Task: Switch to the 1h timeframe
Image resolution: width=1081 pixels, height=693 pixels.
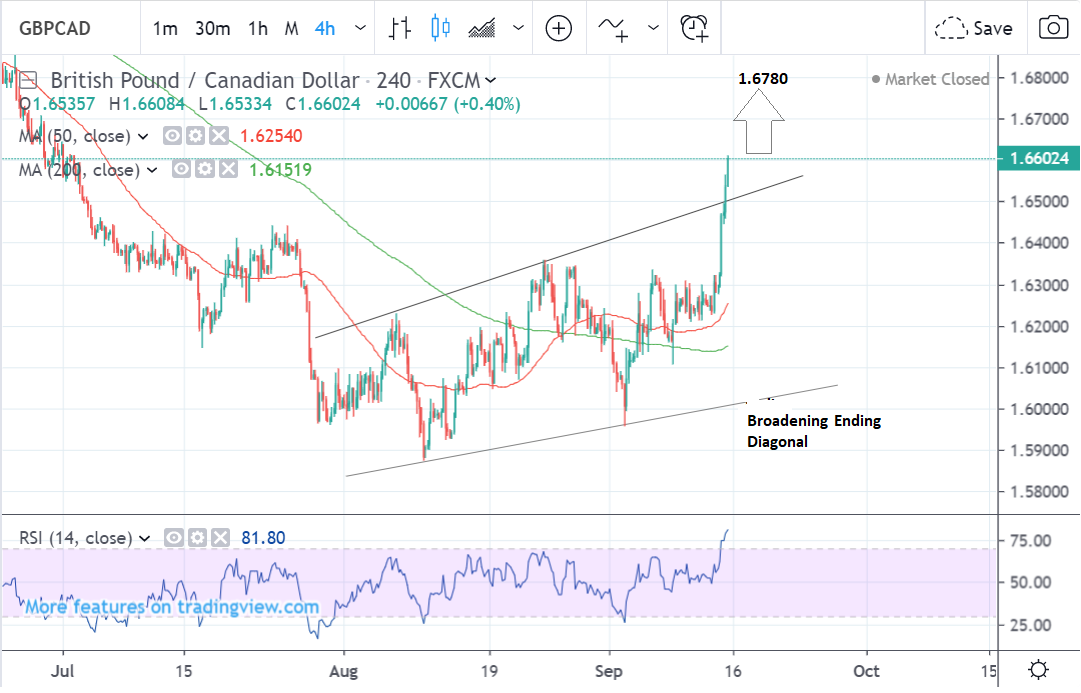Action: pos(258,28)
